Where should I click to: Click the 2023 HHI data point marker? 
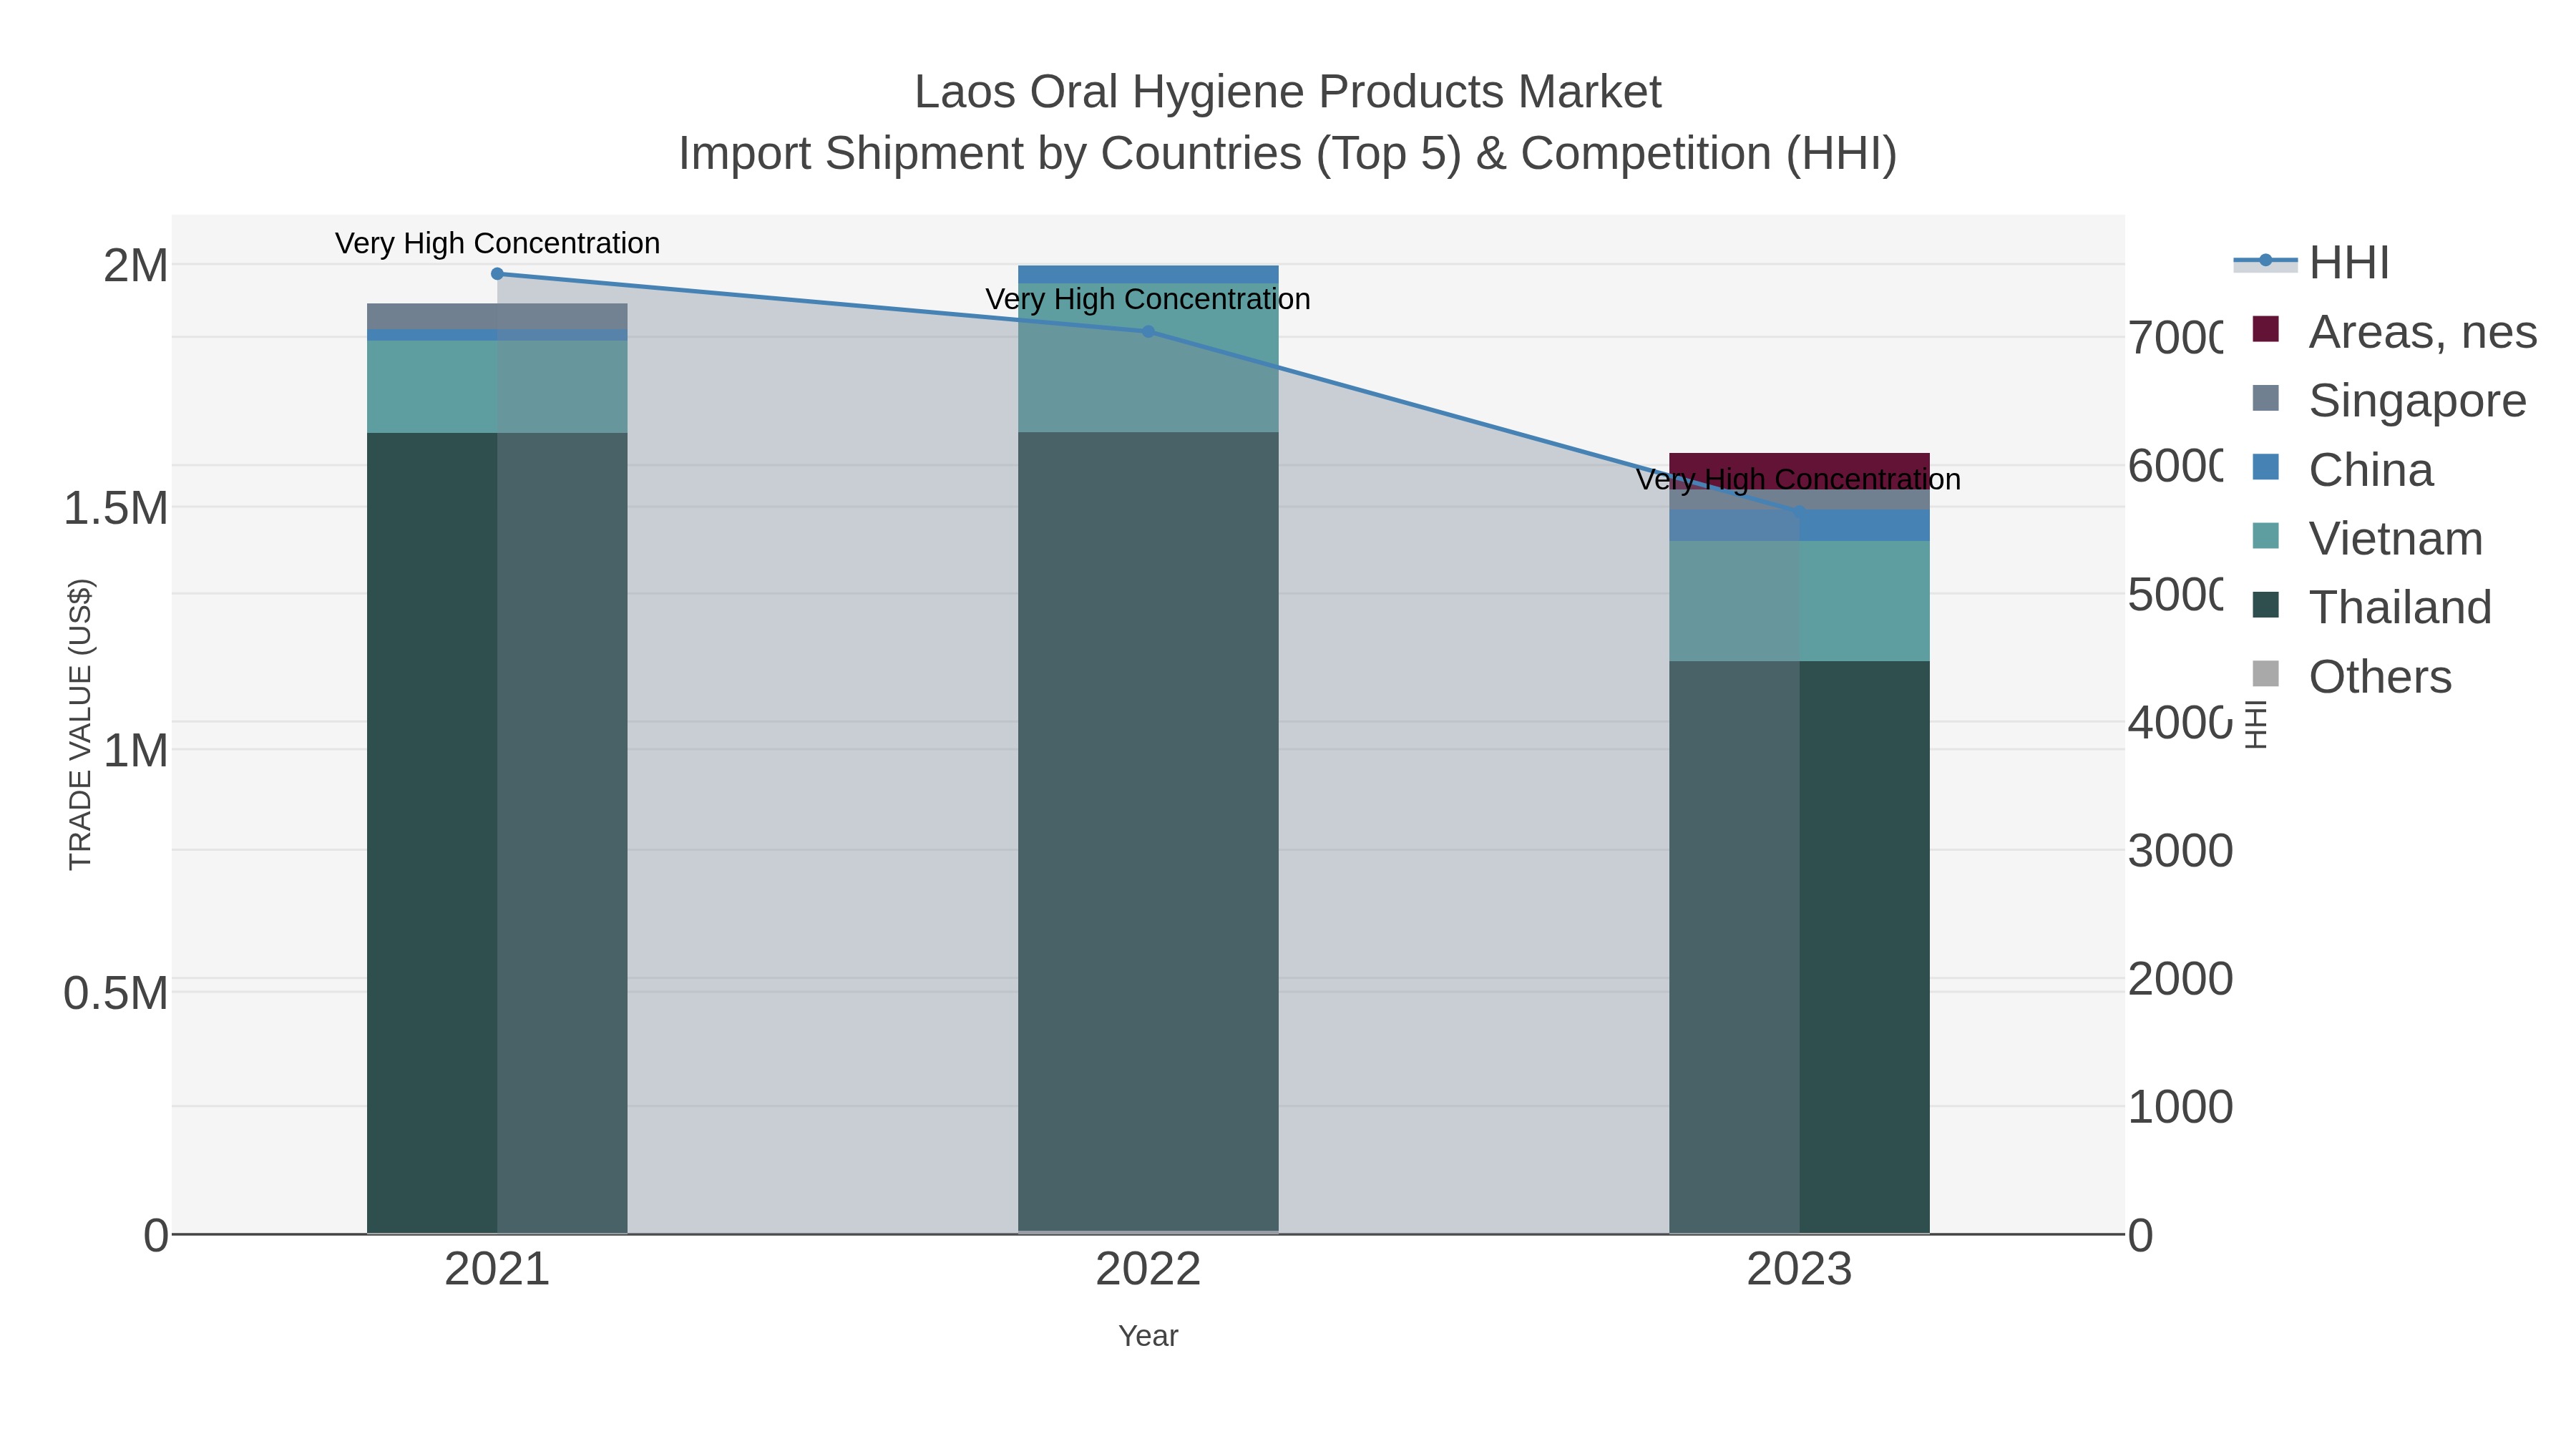(x=1799, y=512)
